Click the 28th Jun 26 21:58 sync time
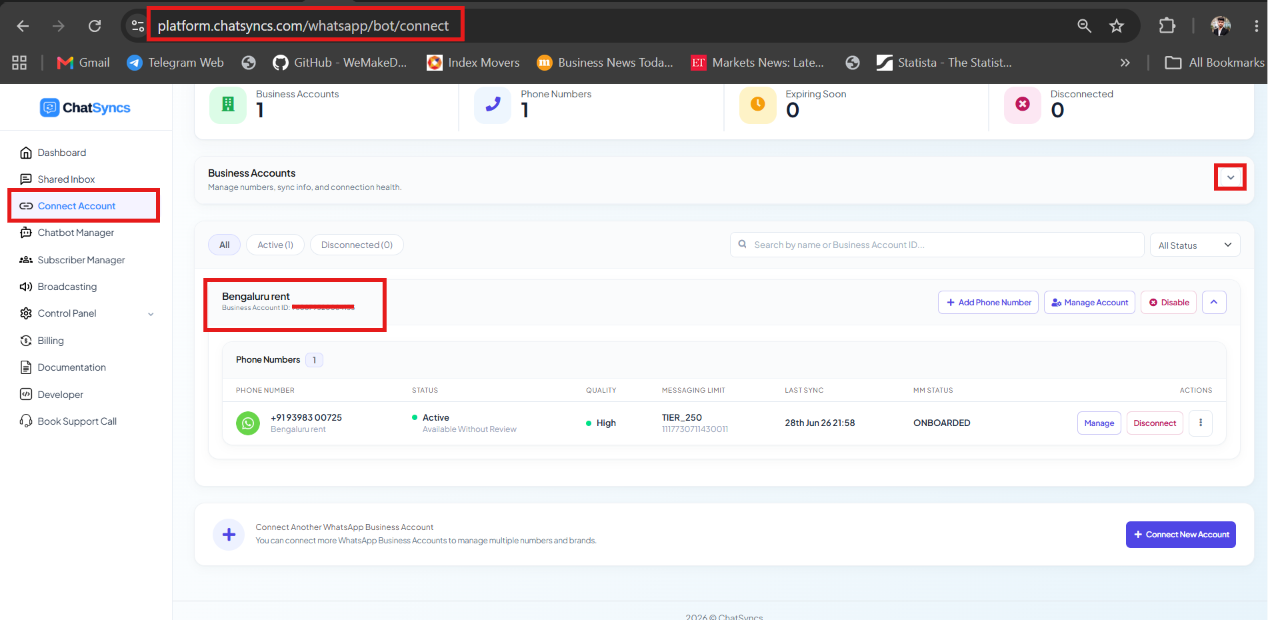Image resolution: width=1268 pixels, height=620 pixels. pos(820,423)
